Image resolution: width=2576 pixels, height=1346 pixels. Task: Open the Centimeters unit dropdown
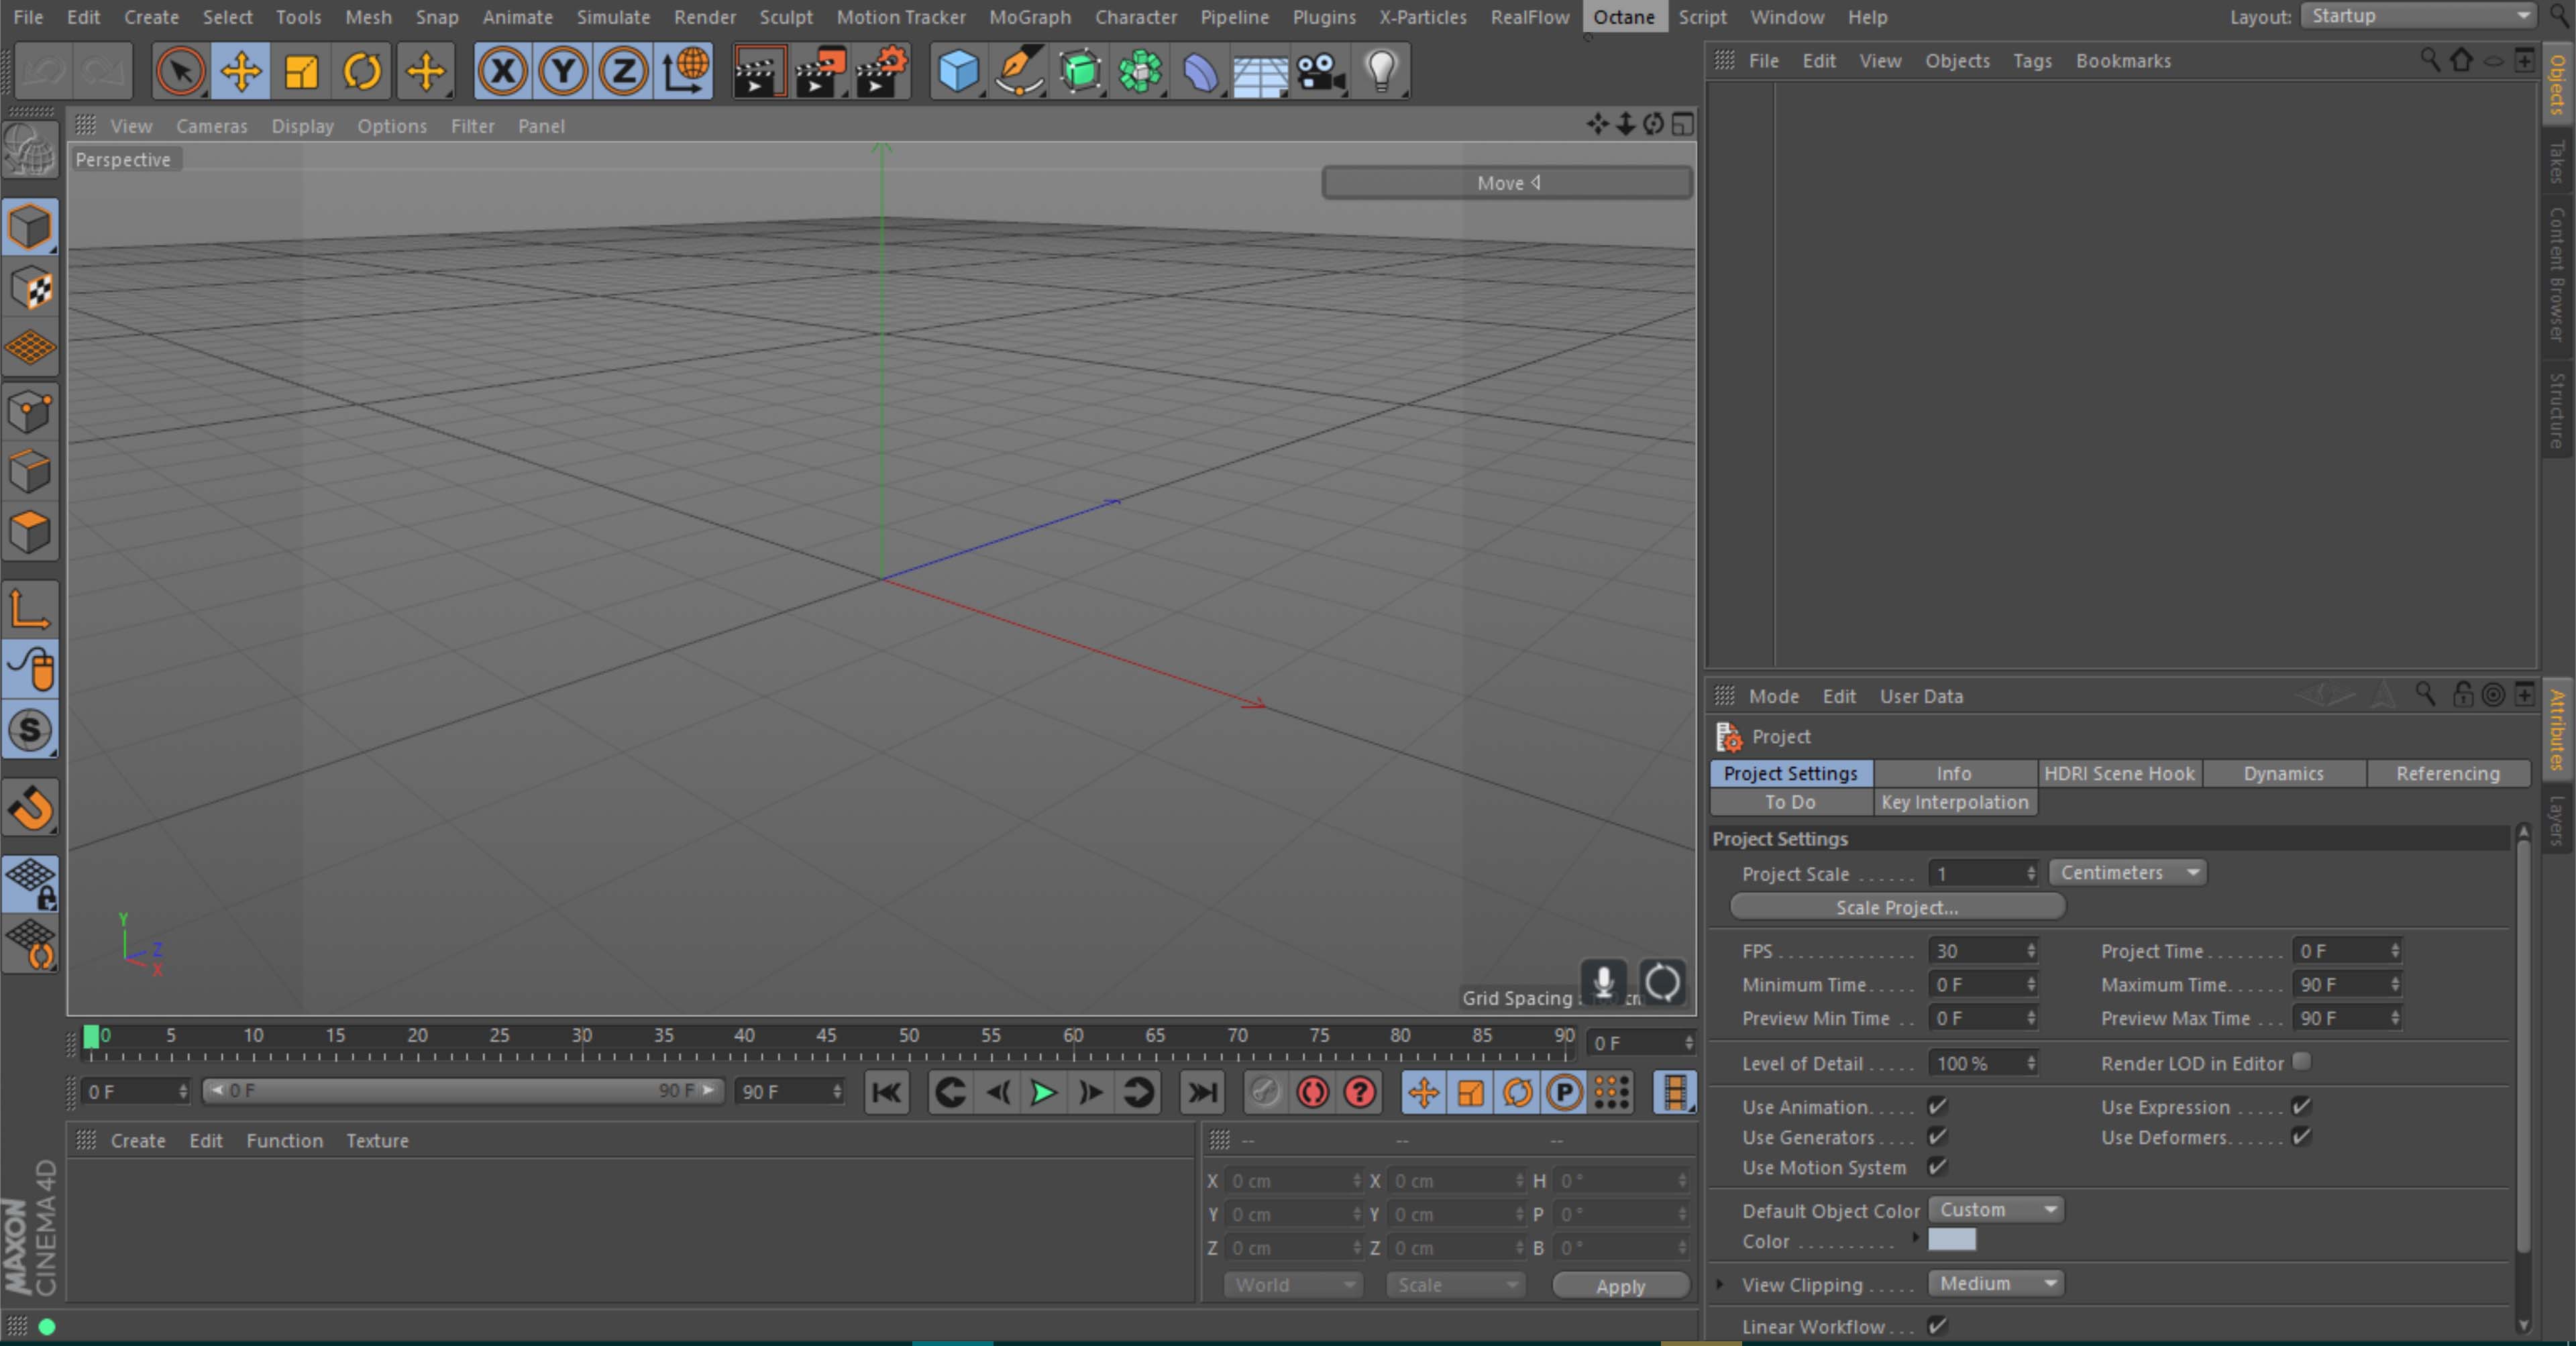[x=2127, y=873]
